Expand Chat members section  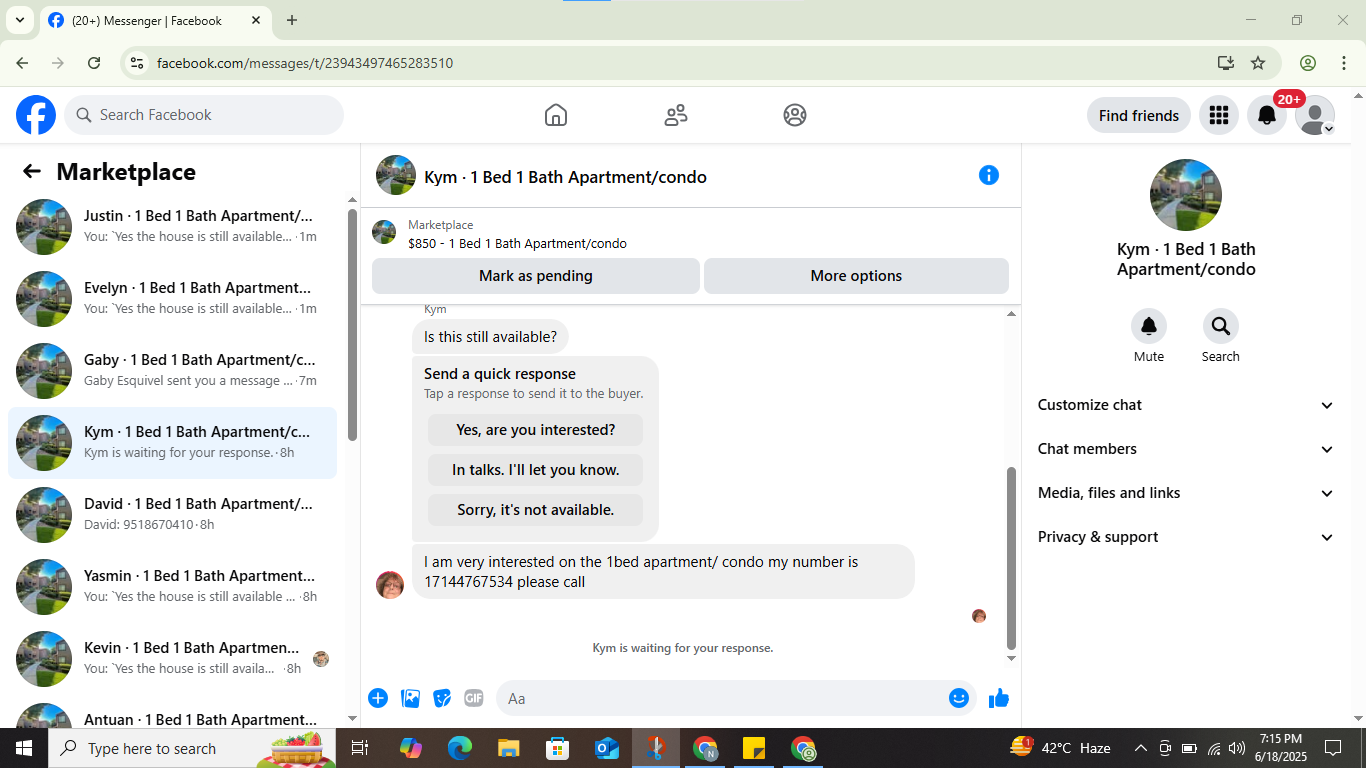[1186, 449]
